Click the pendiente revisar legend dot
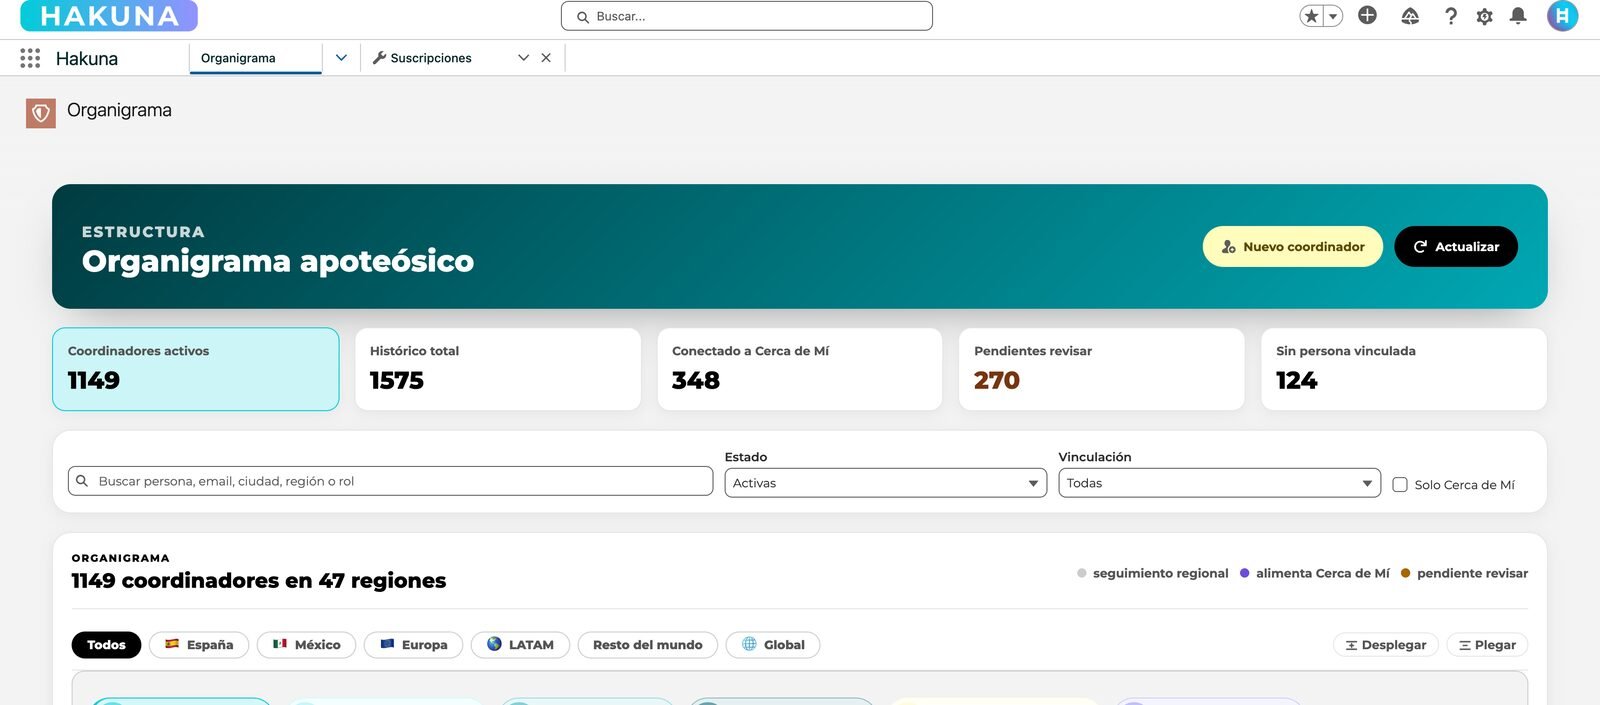 coord(1405,573)
